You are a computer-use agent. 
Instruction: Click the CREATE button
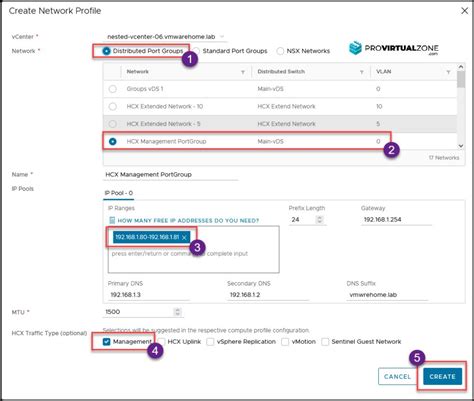(442, 377)
